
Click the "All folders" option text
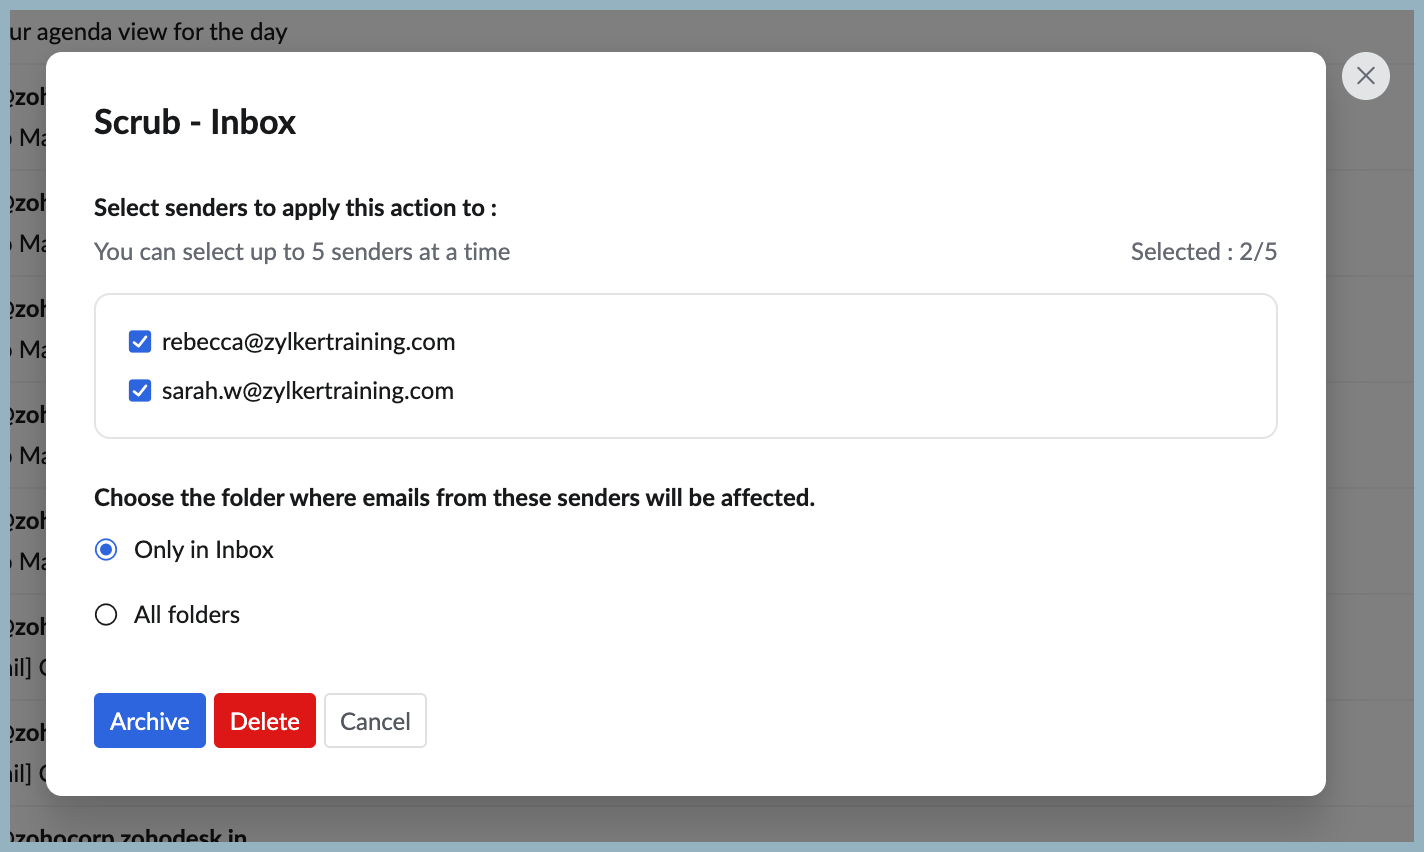187,615
